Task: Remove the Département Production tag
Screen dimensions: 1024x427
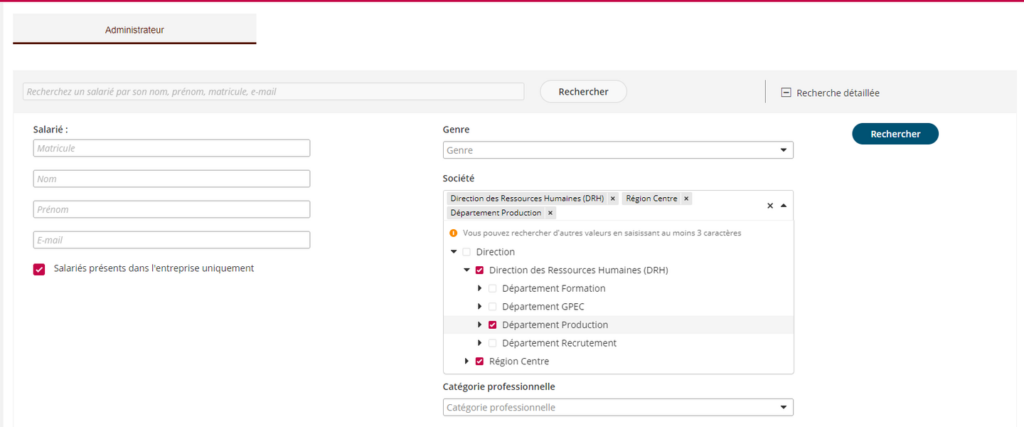Action: coord(550,213)
